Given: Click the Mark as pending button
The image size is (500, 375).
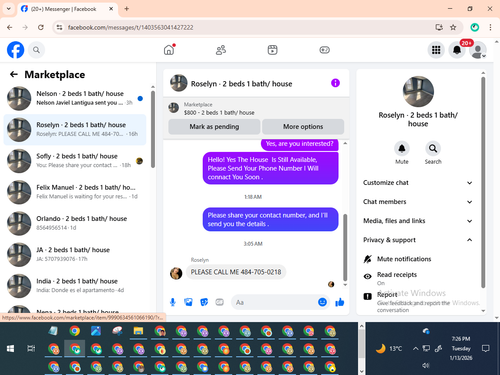Looking at the screenshot, I should pyautogui.click(x=214, y=127).
